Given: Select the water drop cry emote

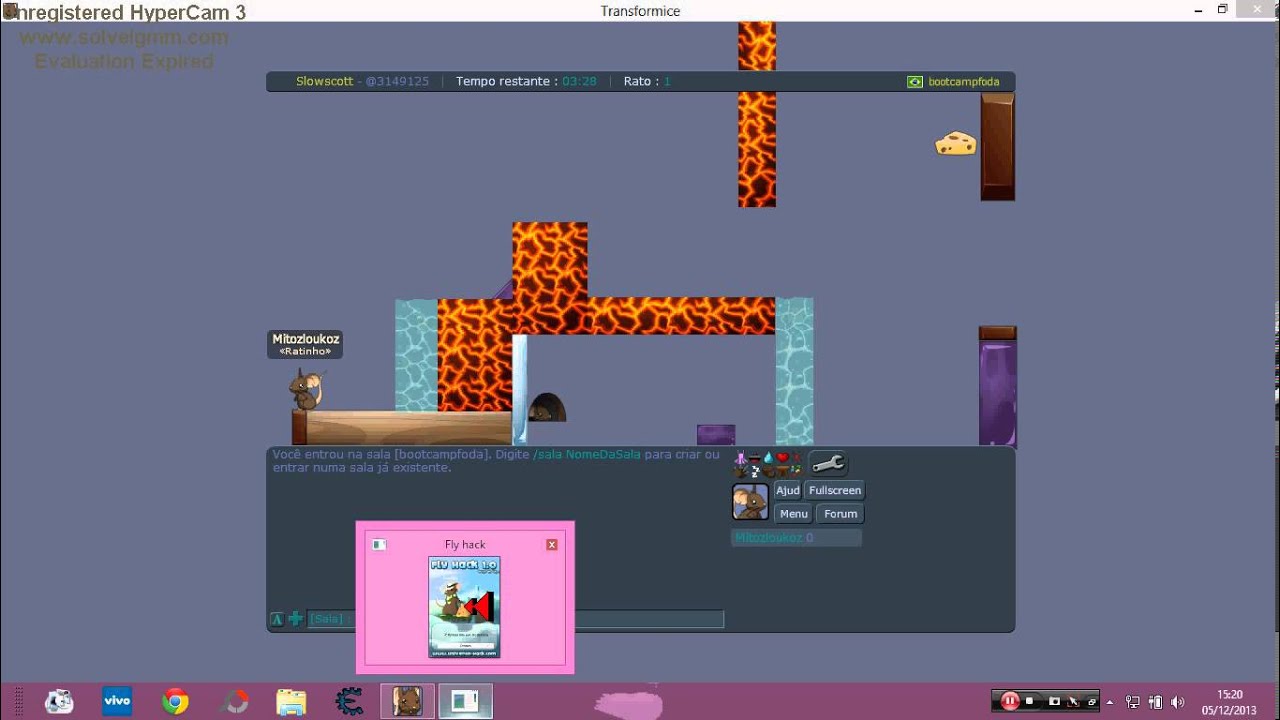Looking at the screenshot, I should pos(768,458).
